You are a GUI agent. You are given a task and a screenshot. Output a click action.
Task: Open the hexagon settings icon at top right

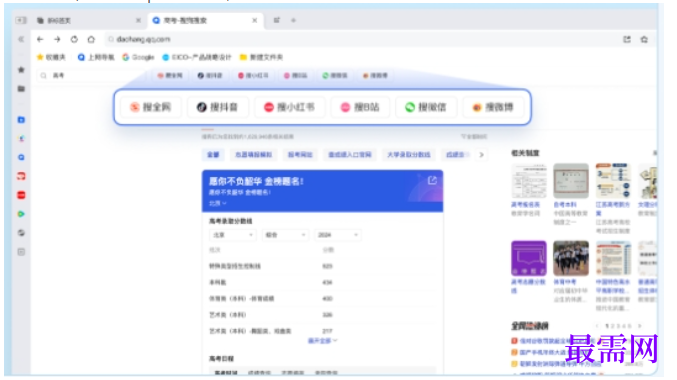[644, 39]
